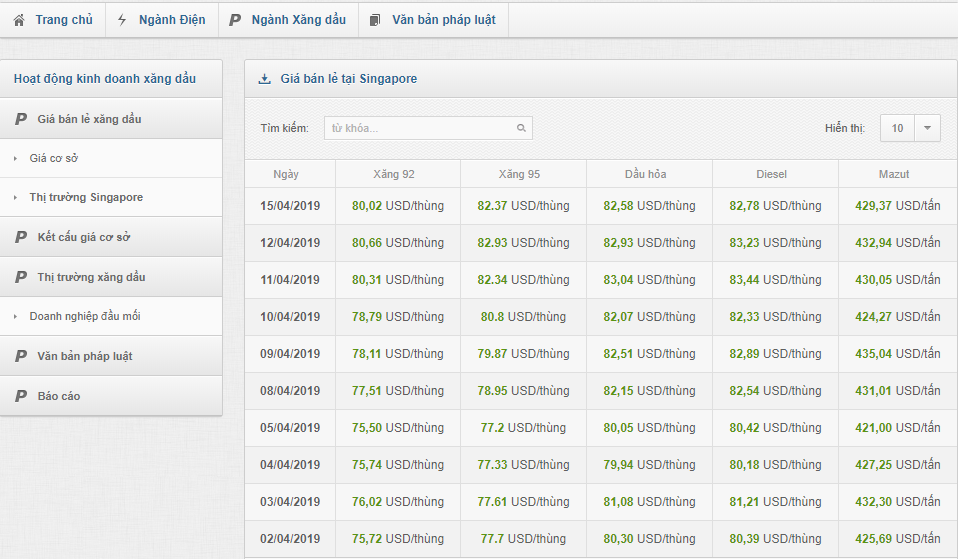Sort by the Mazut column header

coord(894,175)
